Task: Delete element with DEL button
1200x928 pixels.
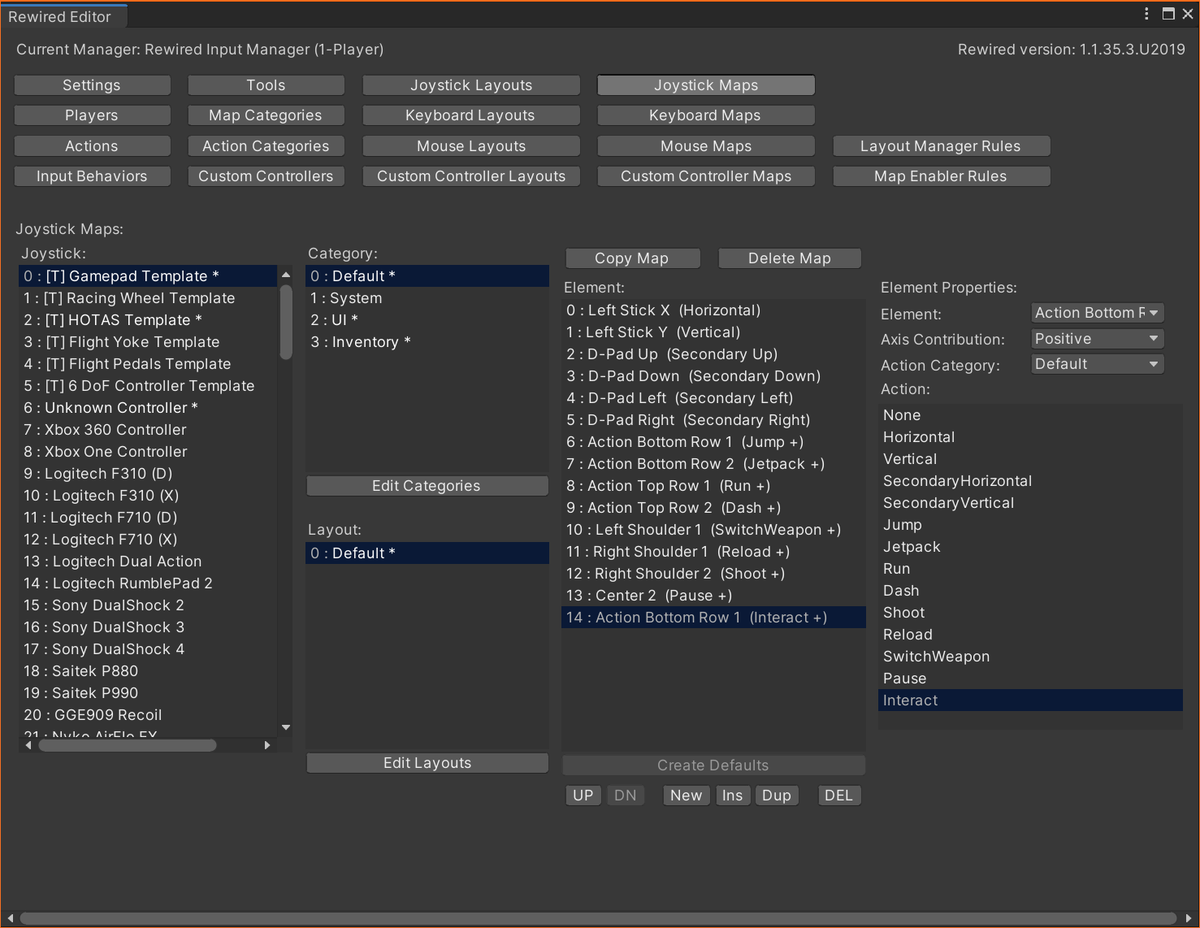Action: [839, 796]
